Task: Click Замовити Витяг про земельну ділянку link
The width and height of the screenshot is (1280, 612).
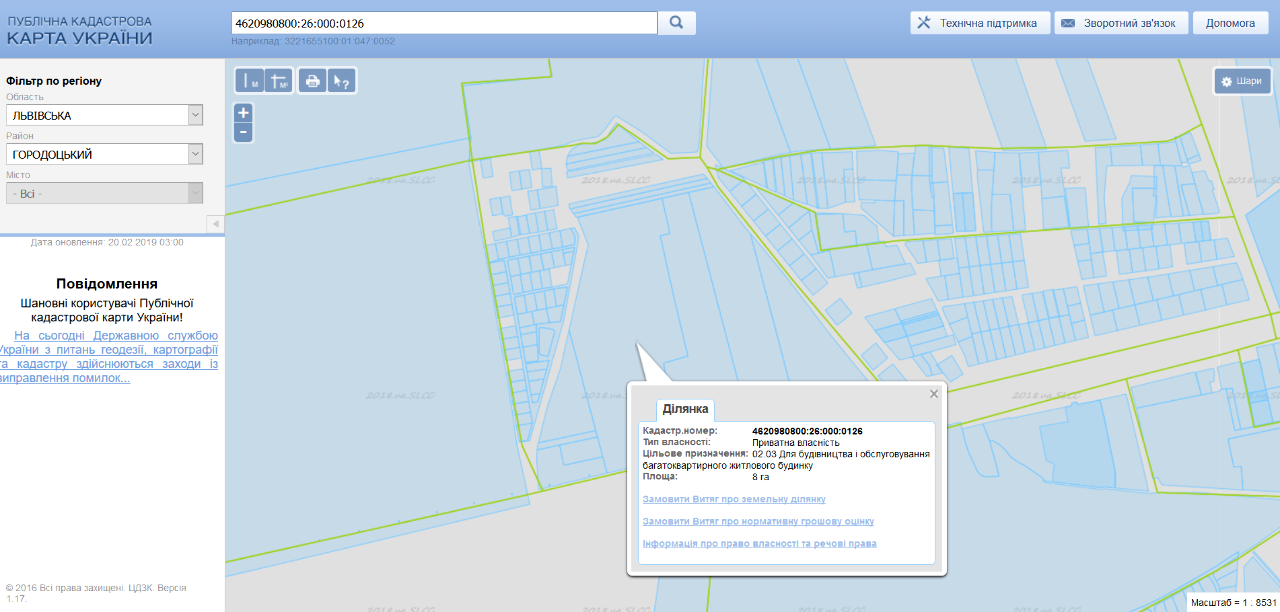Action: pos(734,499)
